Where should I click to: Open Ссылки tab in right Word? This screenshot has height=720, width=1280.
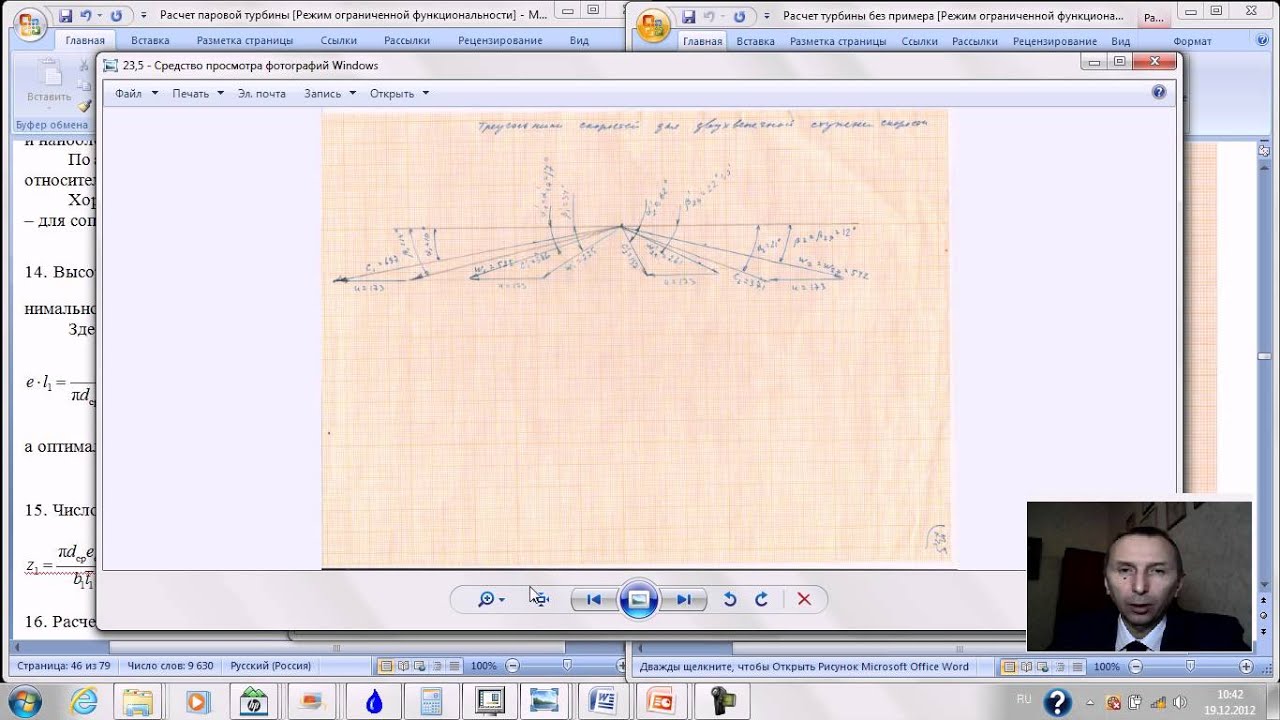coord(920,41)
